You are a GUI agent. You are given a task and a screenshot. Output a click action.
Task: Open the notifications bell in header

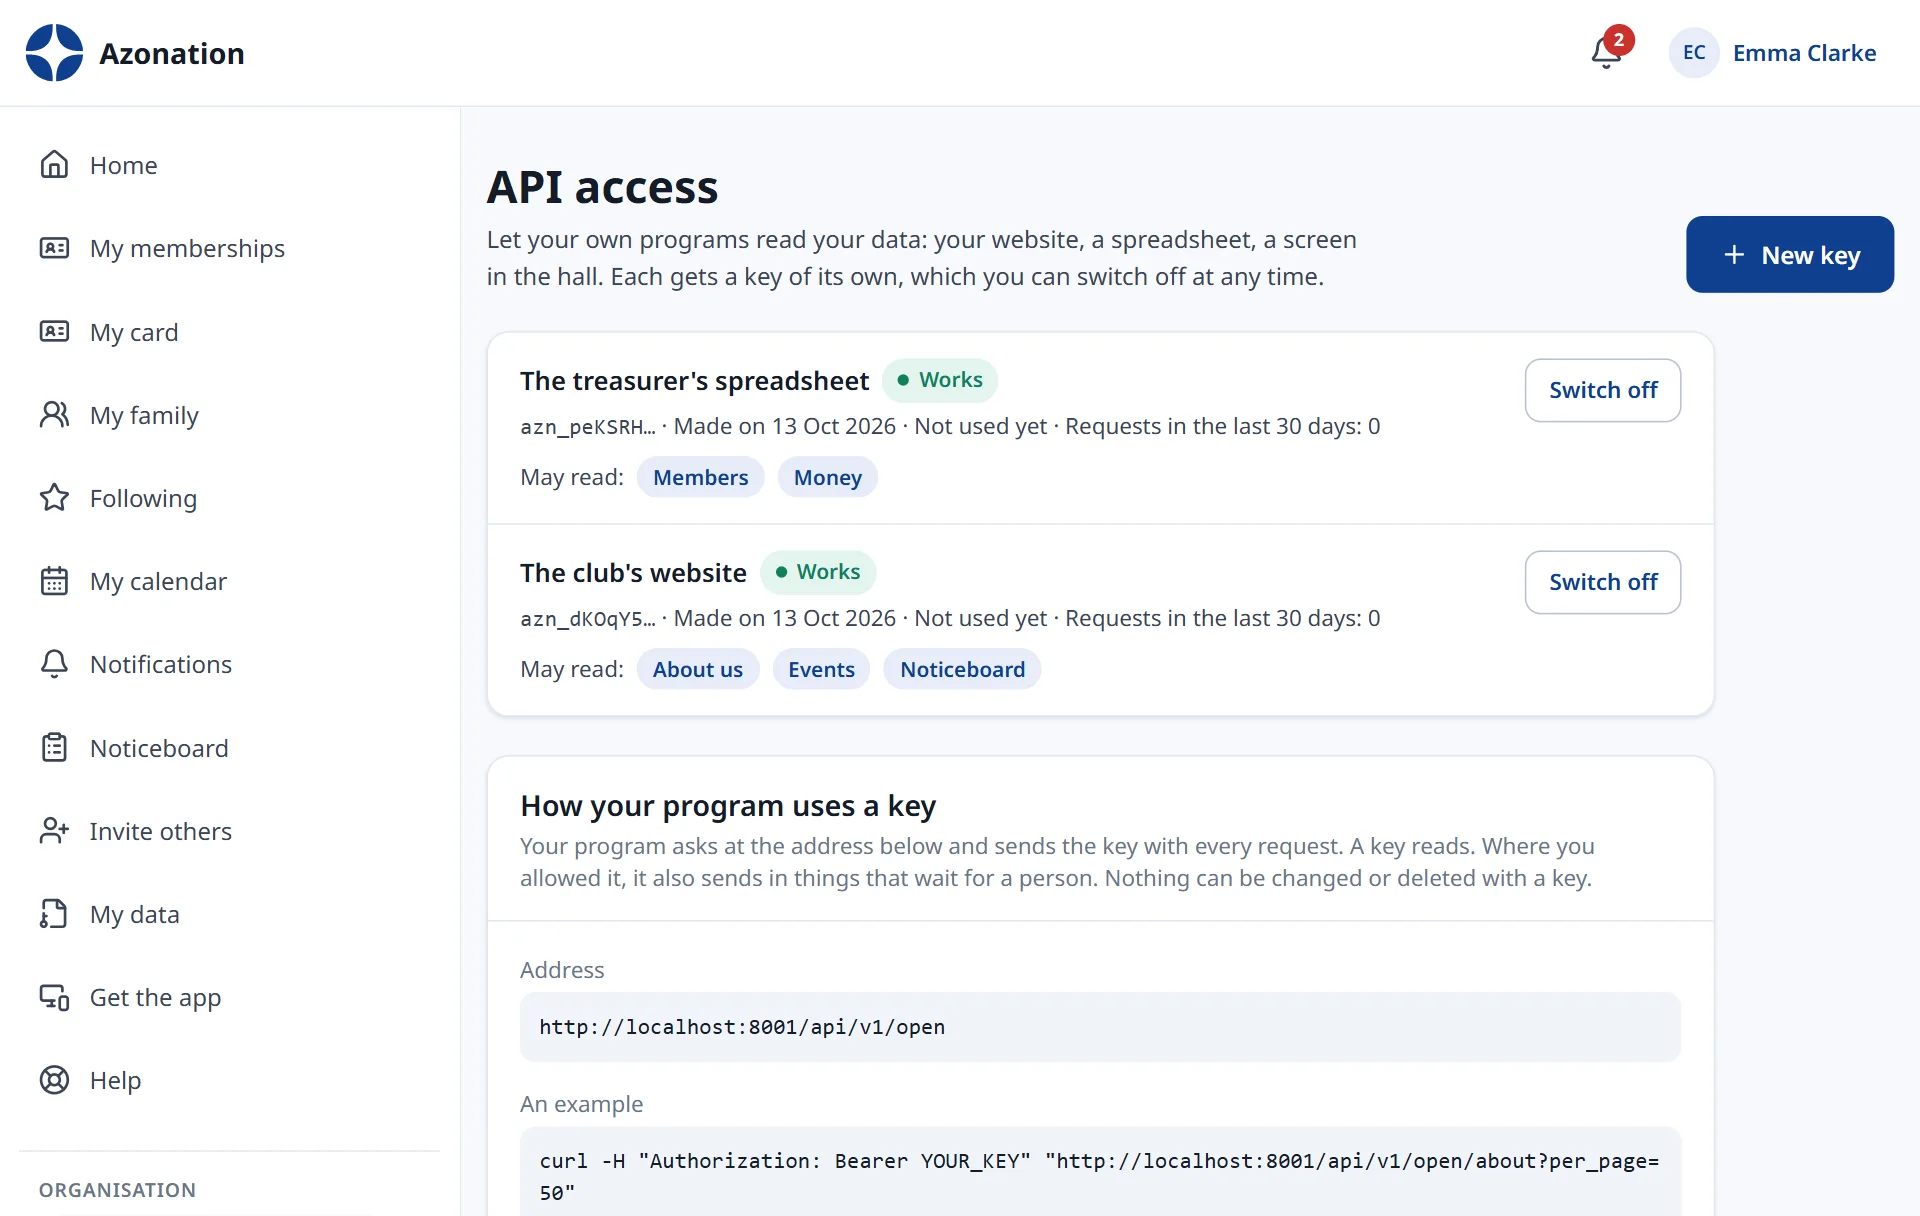point(1607,52)
